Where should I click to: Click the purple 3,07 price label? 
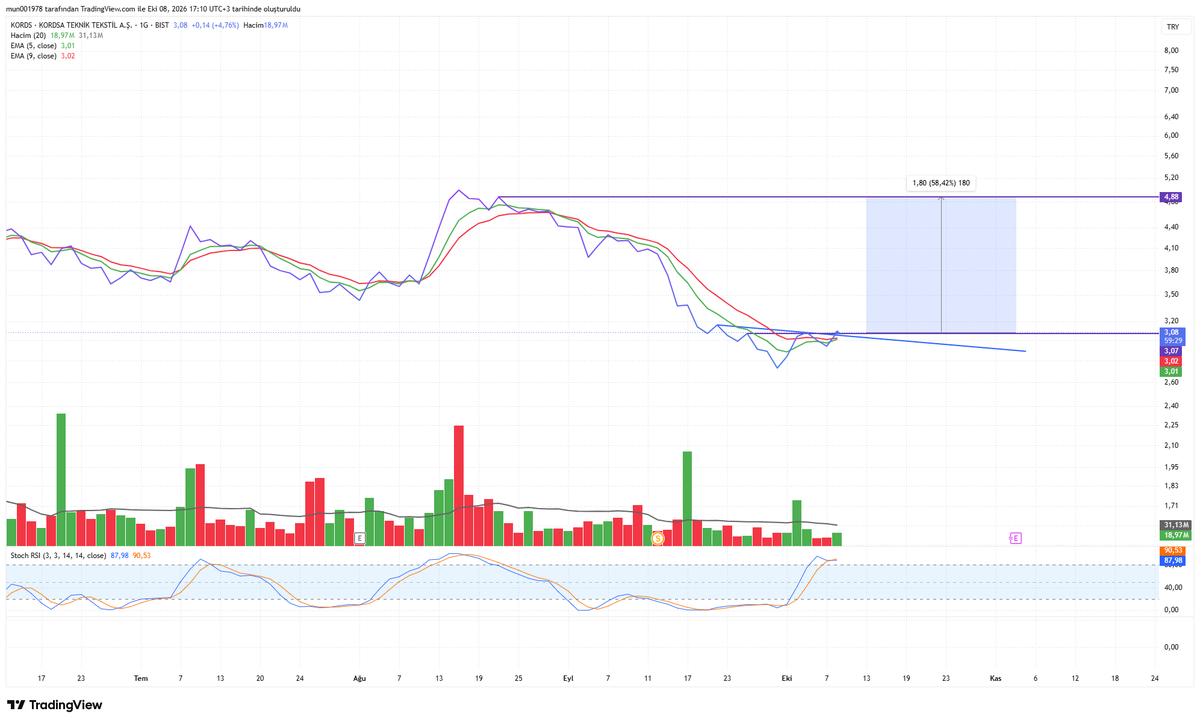tap(1171, 351)
